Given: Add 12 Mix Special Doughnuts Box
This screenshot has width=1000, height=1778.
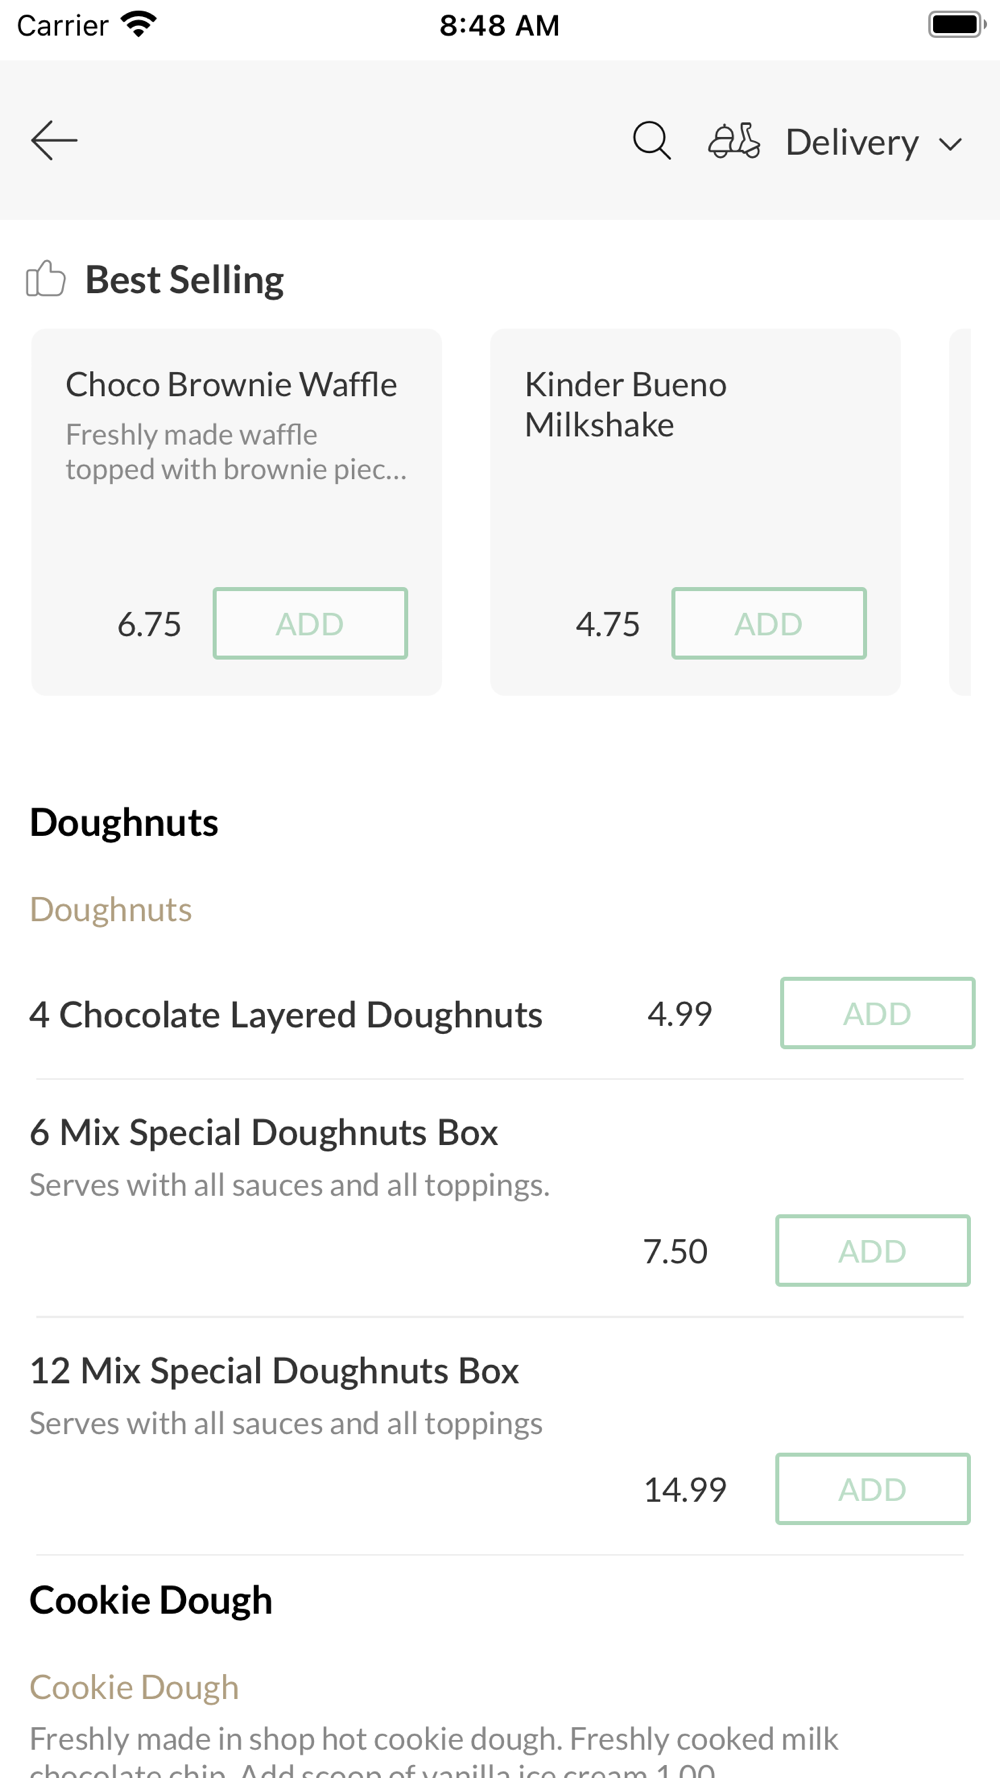Looking at the screenshot, I should [x=873, y=1489].
